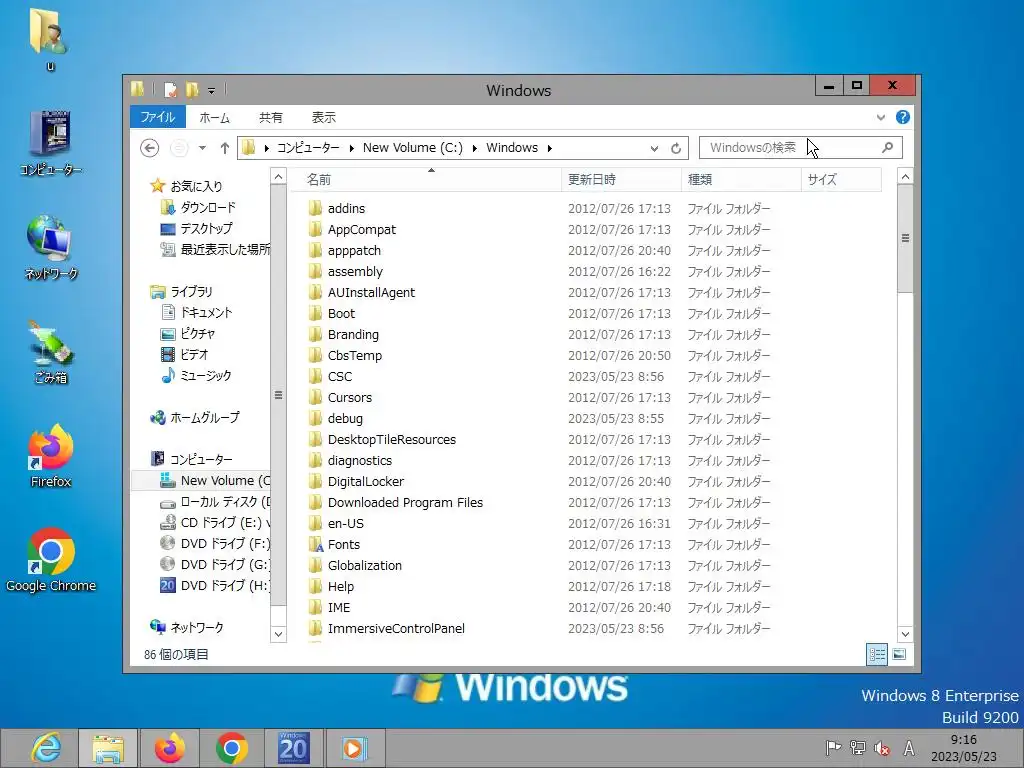Click the navigation pane scroll up arrow
Image resolution: width=1024 pixels, height=768 pixels.
tap(278, 176)
